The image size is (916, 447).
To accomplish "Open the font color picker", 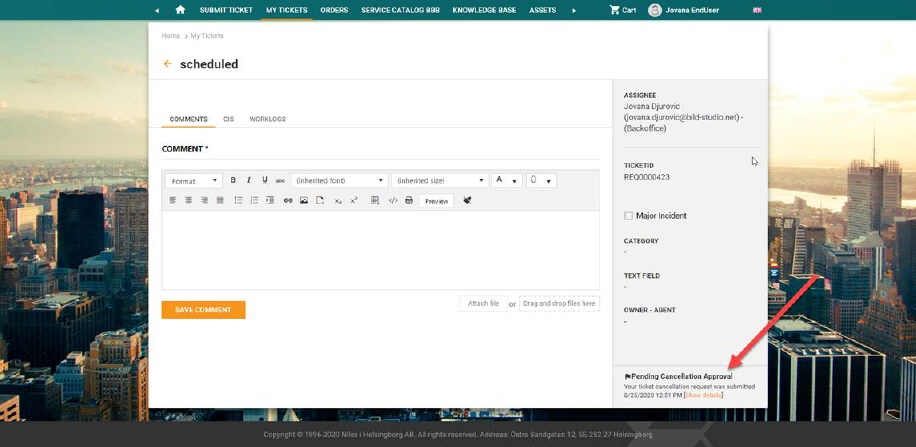I will click(x=506, y=181).
